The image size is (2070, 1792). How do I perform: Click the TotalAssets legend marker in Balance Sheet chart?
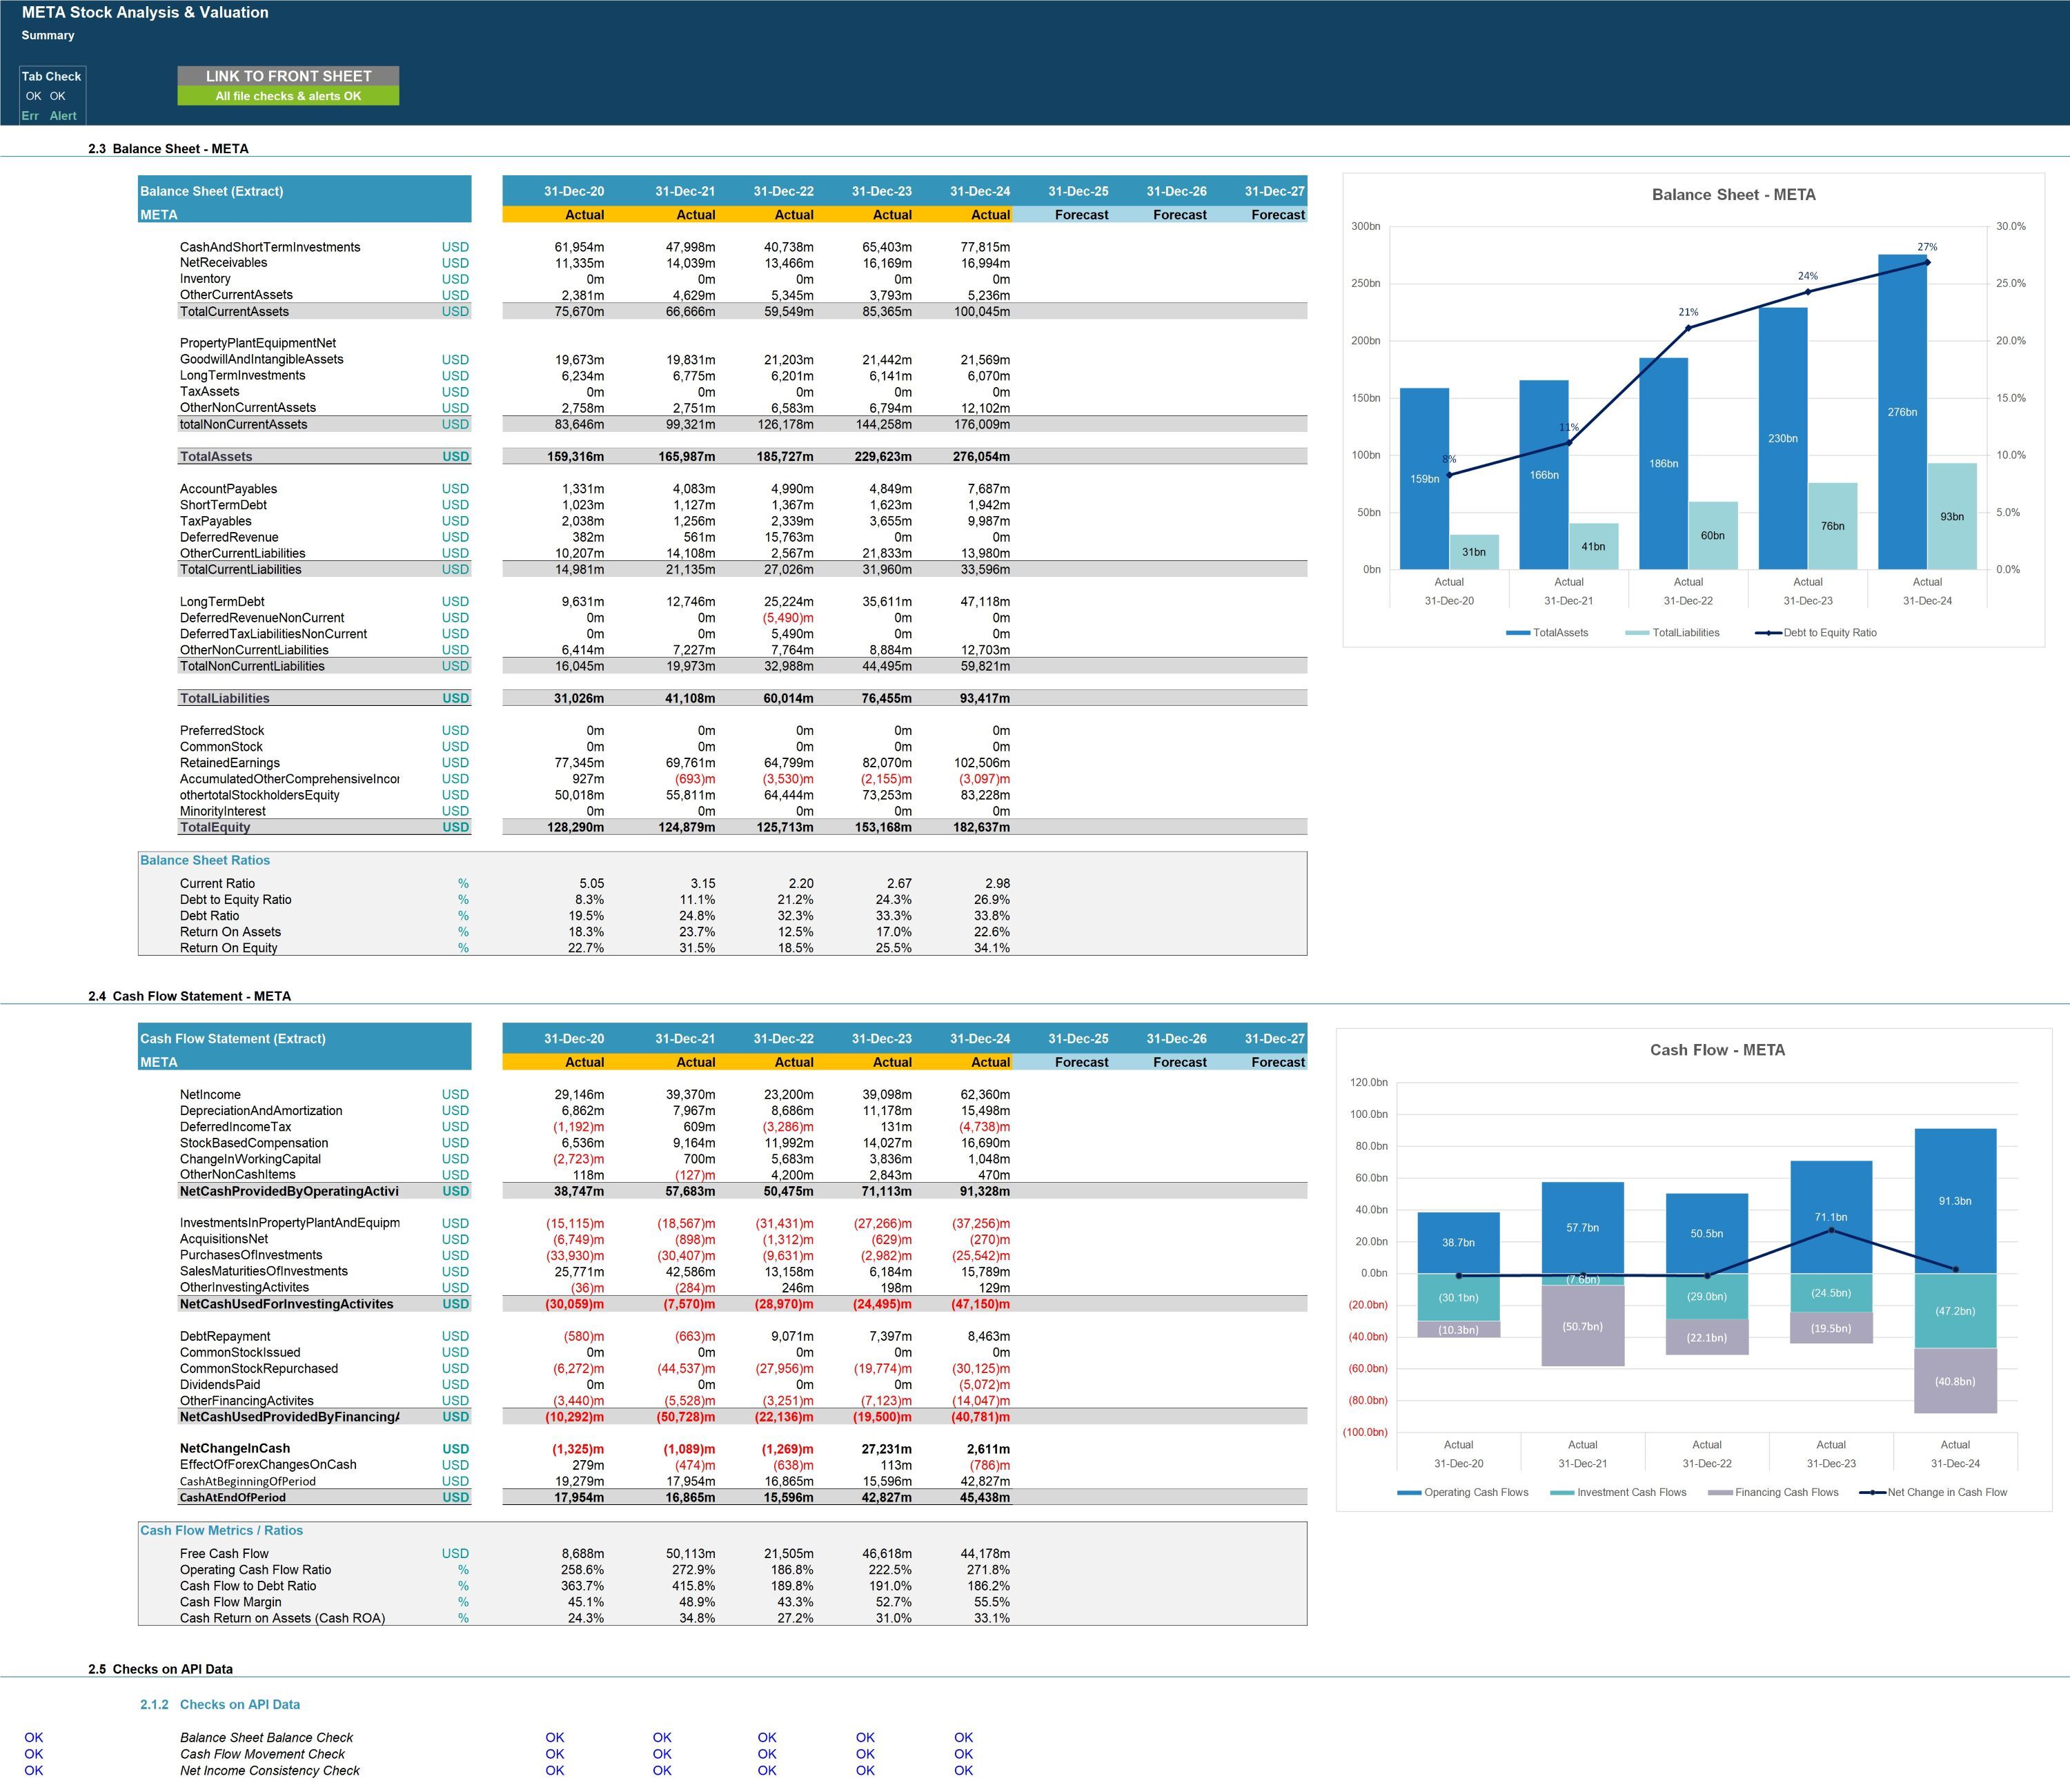tap(1517, 633)
